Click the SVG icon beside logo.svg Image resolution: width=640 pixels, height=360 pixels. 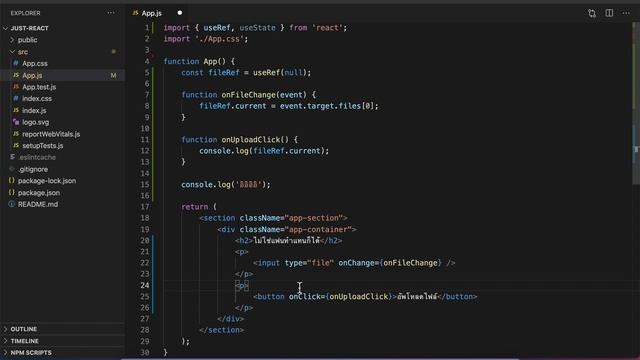point(16,122)
